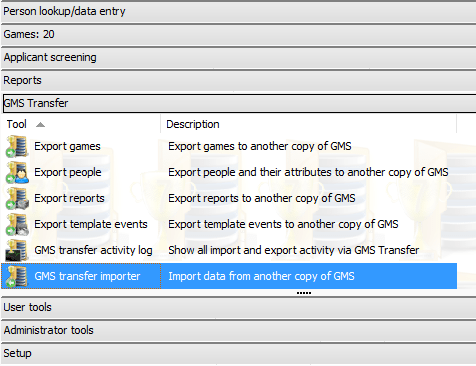Click 'Import data from another copy of GMS'

[261, 276]
